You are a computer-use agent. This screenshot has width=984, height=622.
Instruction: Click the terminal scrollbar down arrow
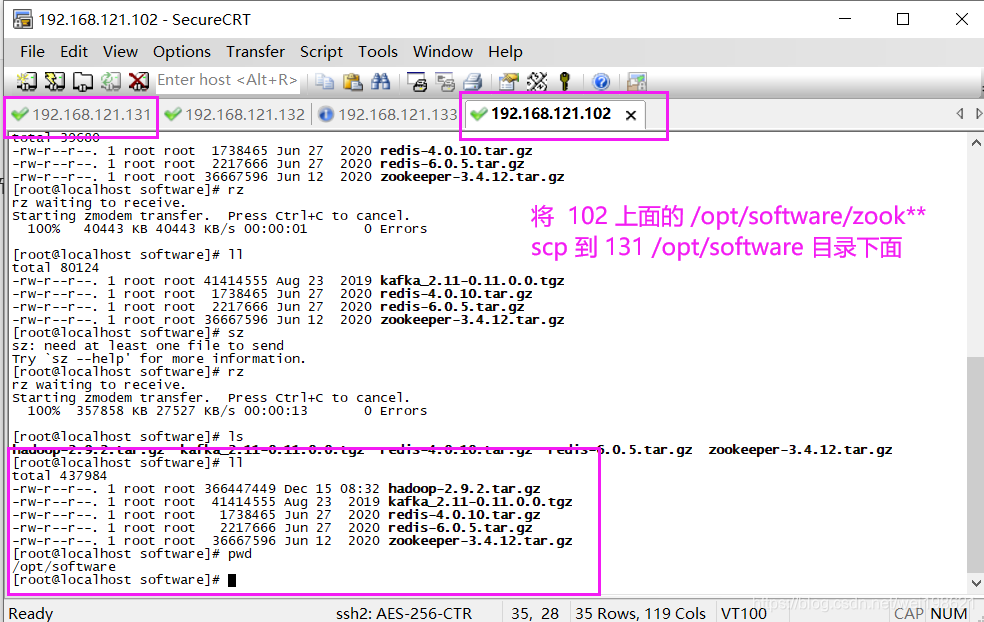(976, 583)
